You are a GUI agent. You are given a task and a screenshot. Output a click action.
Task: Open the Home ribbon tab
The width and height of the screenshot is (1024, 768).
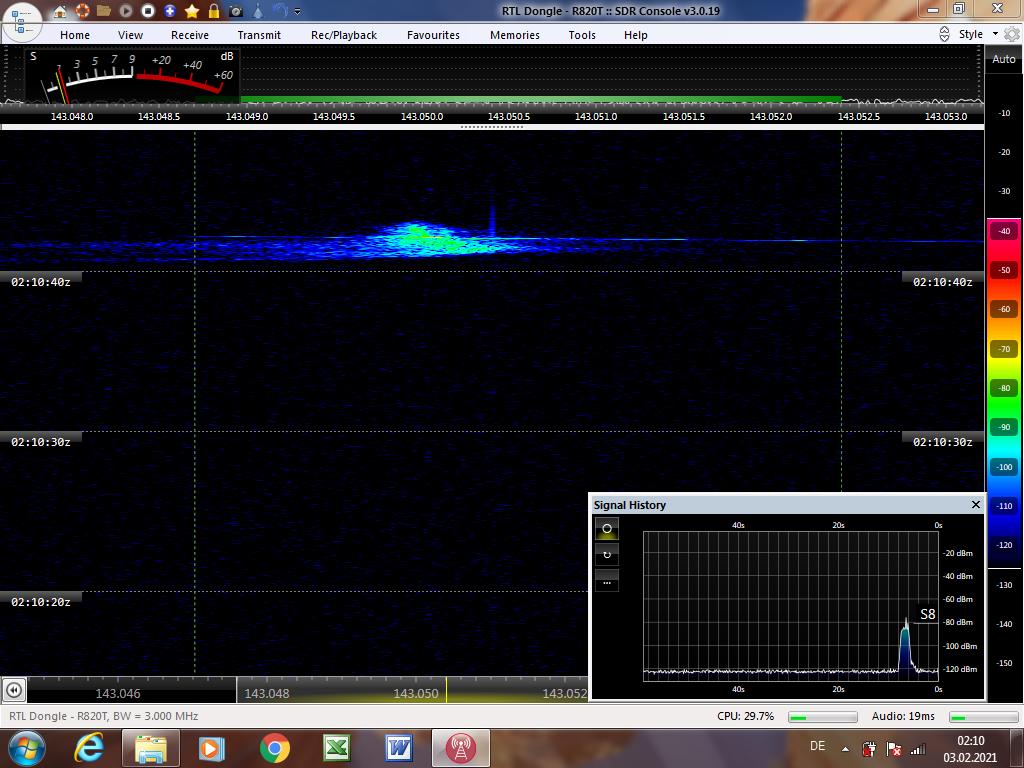tap(75, 35)
